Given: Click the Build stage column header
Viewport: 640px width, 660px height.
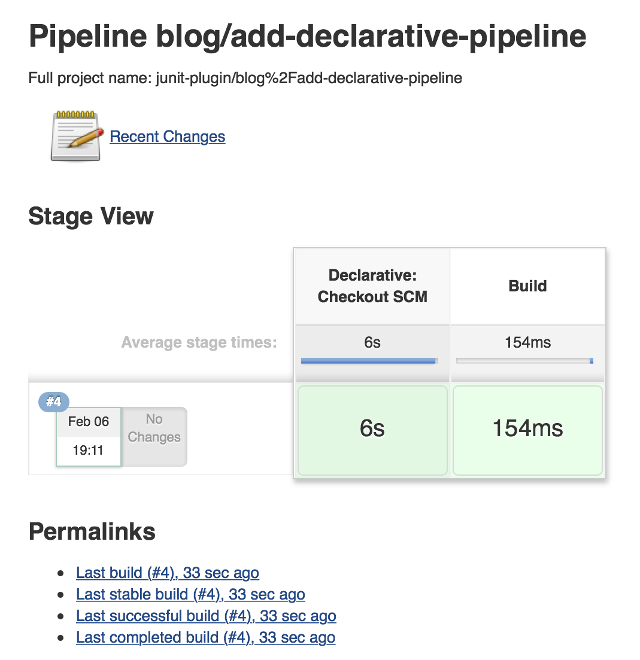Looking at the screenshot, I should pyautogui.click(x=527, y=286).
